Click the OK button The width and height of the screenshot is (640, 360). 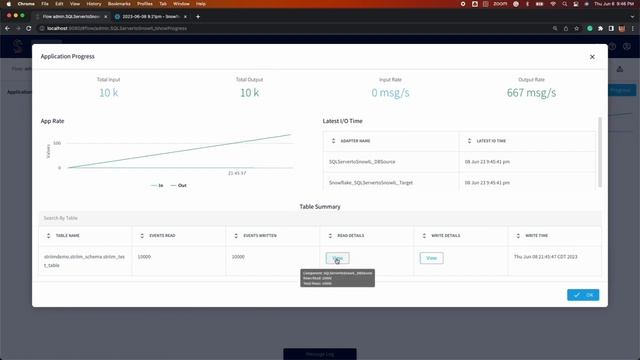click(583, 295)
